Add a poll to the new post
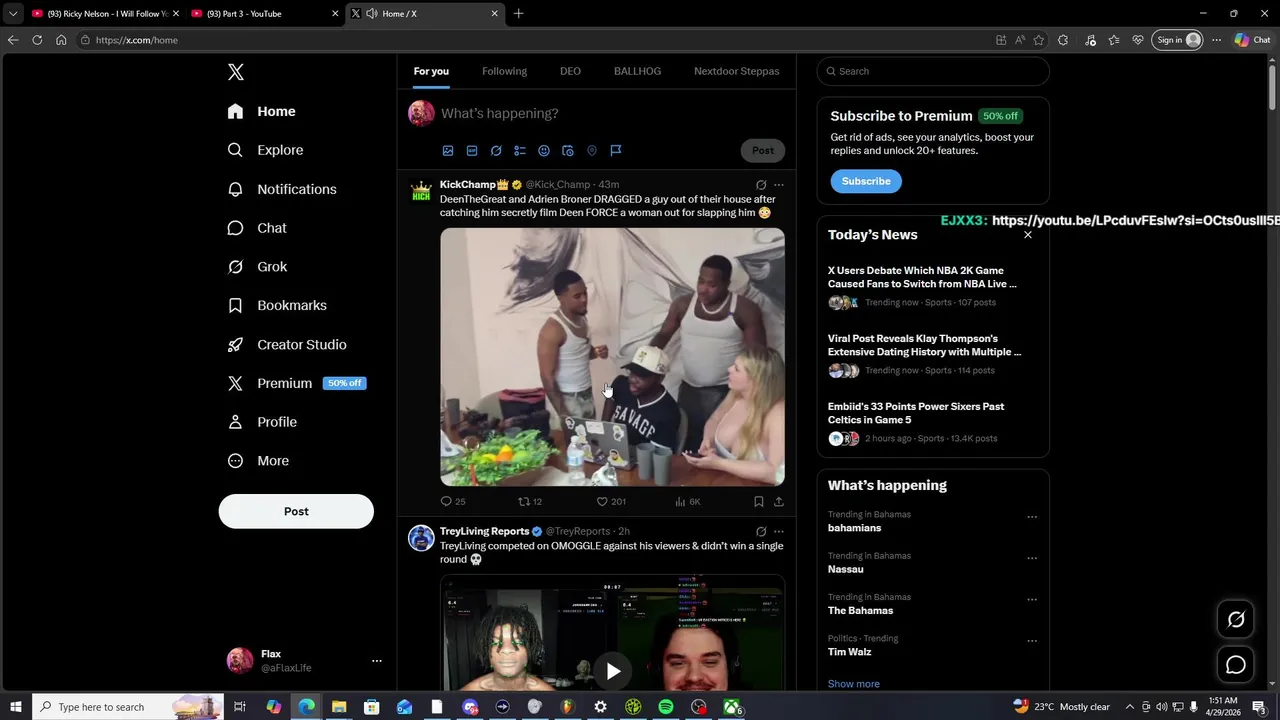Viewport: 1280px width, 720px height. 520,151
